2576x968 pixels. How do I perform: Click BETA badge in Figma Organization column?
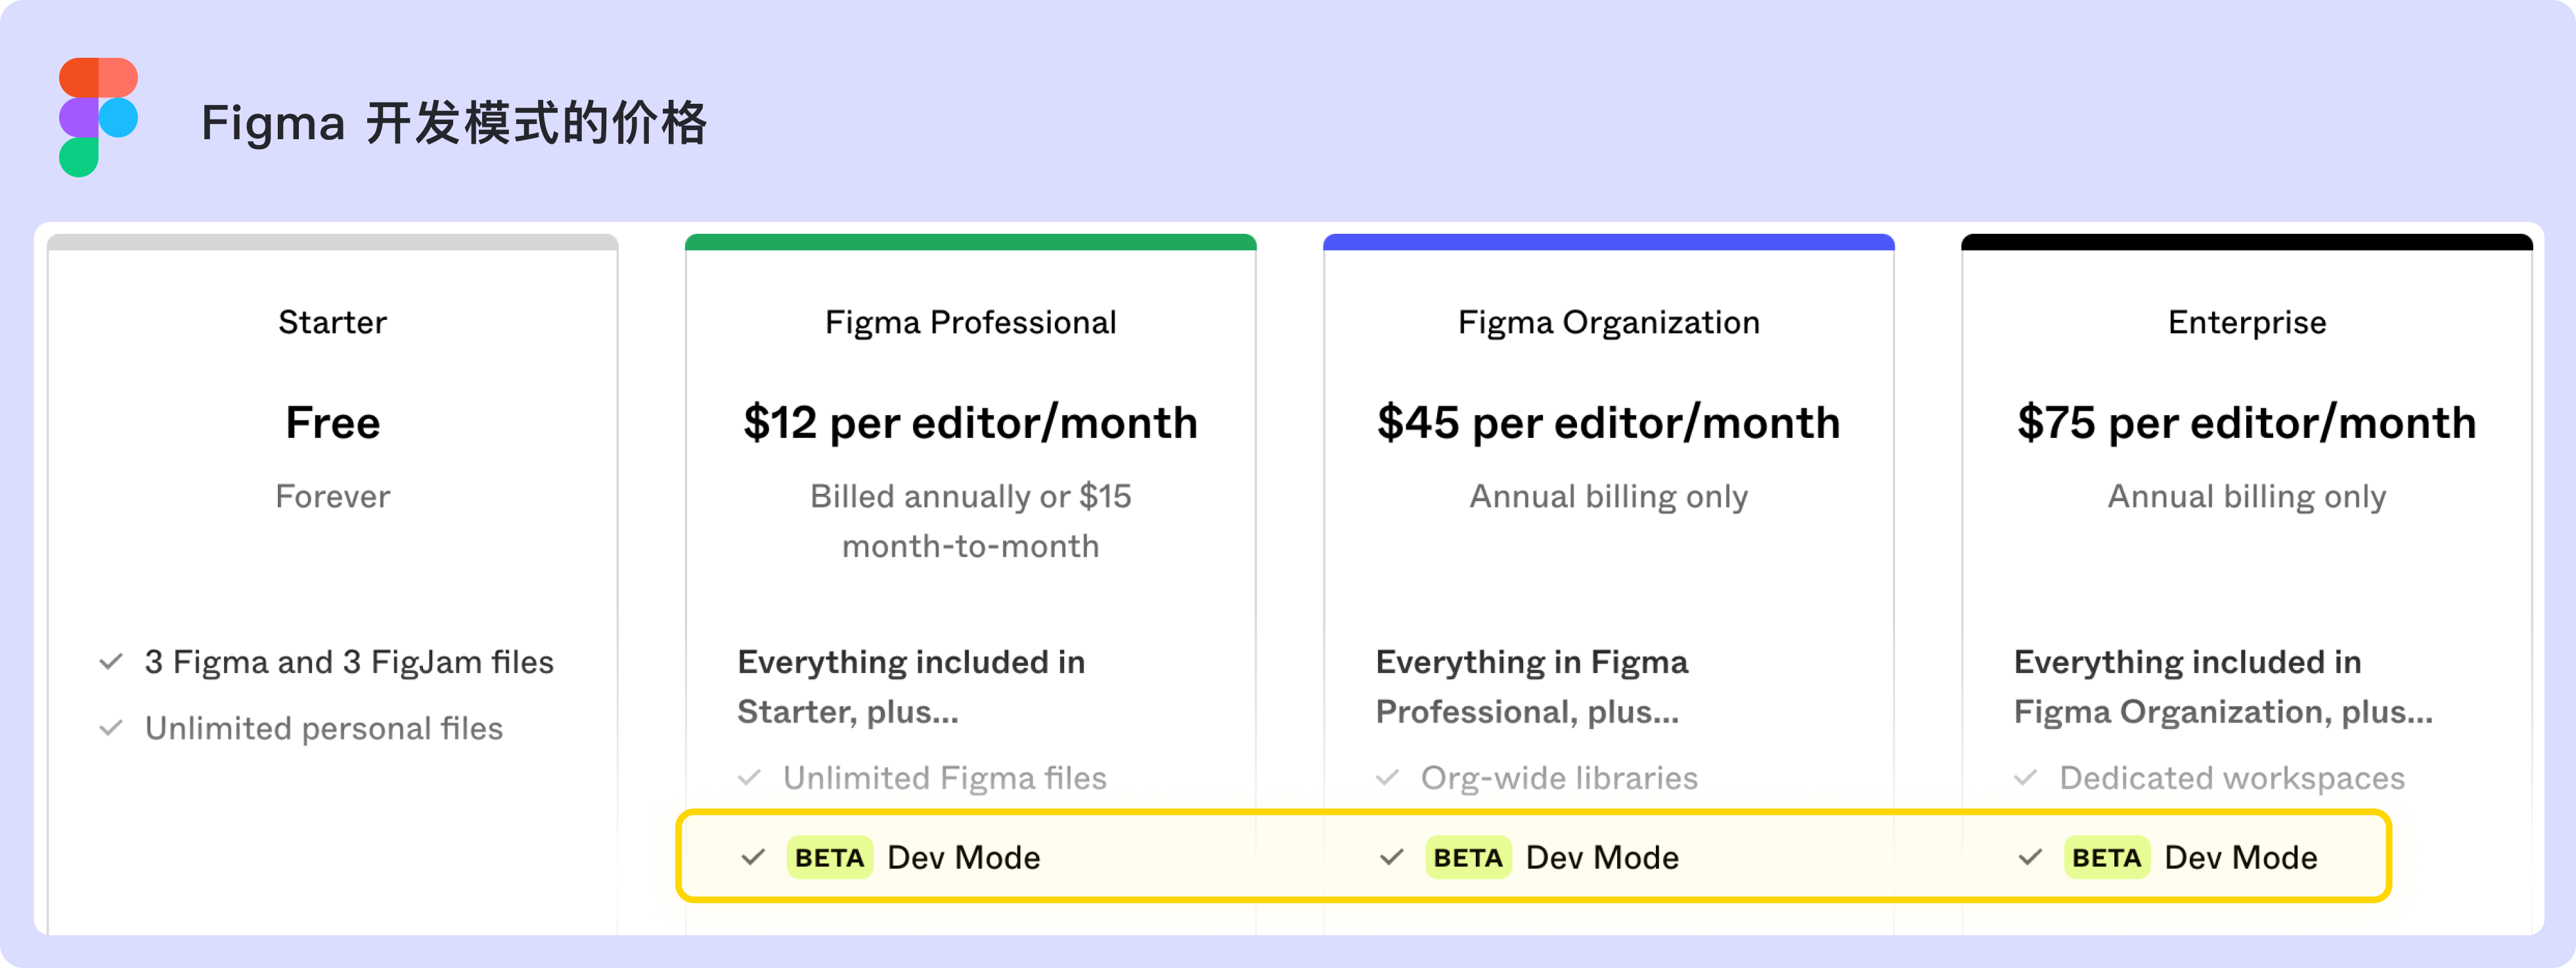point(1467,858)
